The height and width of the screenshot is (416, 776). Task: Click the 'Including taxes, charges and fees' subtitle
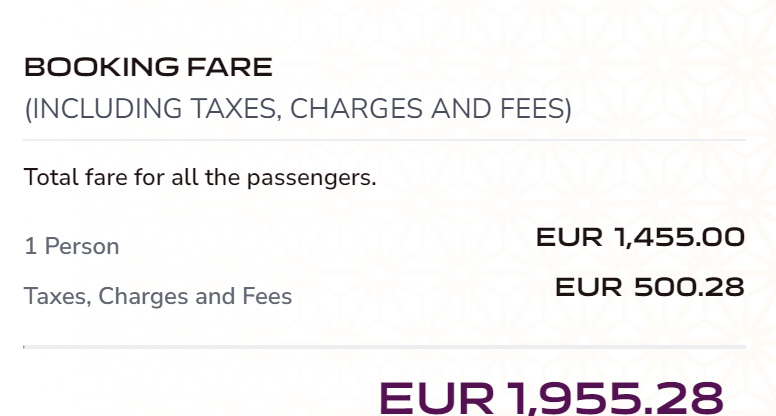298,109
